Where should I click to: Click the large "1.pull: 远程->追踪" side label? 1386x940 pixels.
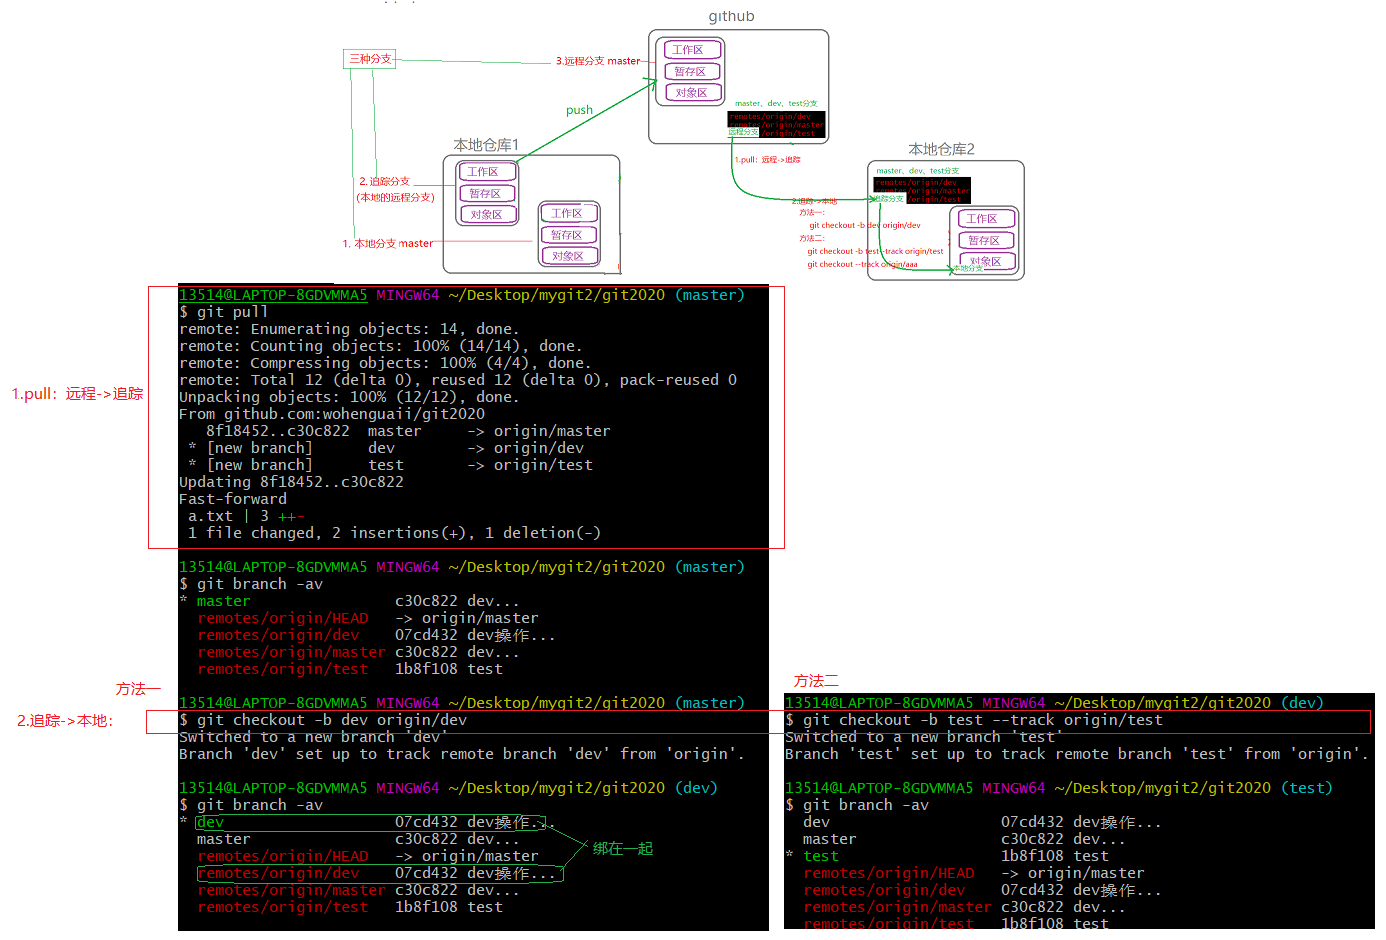coord(77,394)
